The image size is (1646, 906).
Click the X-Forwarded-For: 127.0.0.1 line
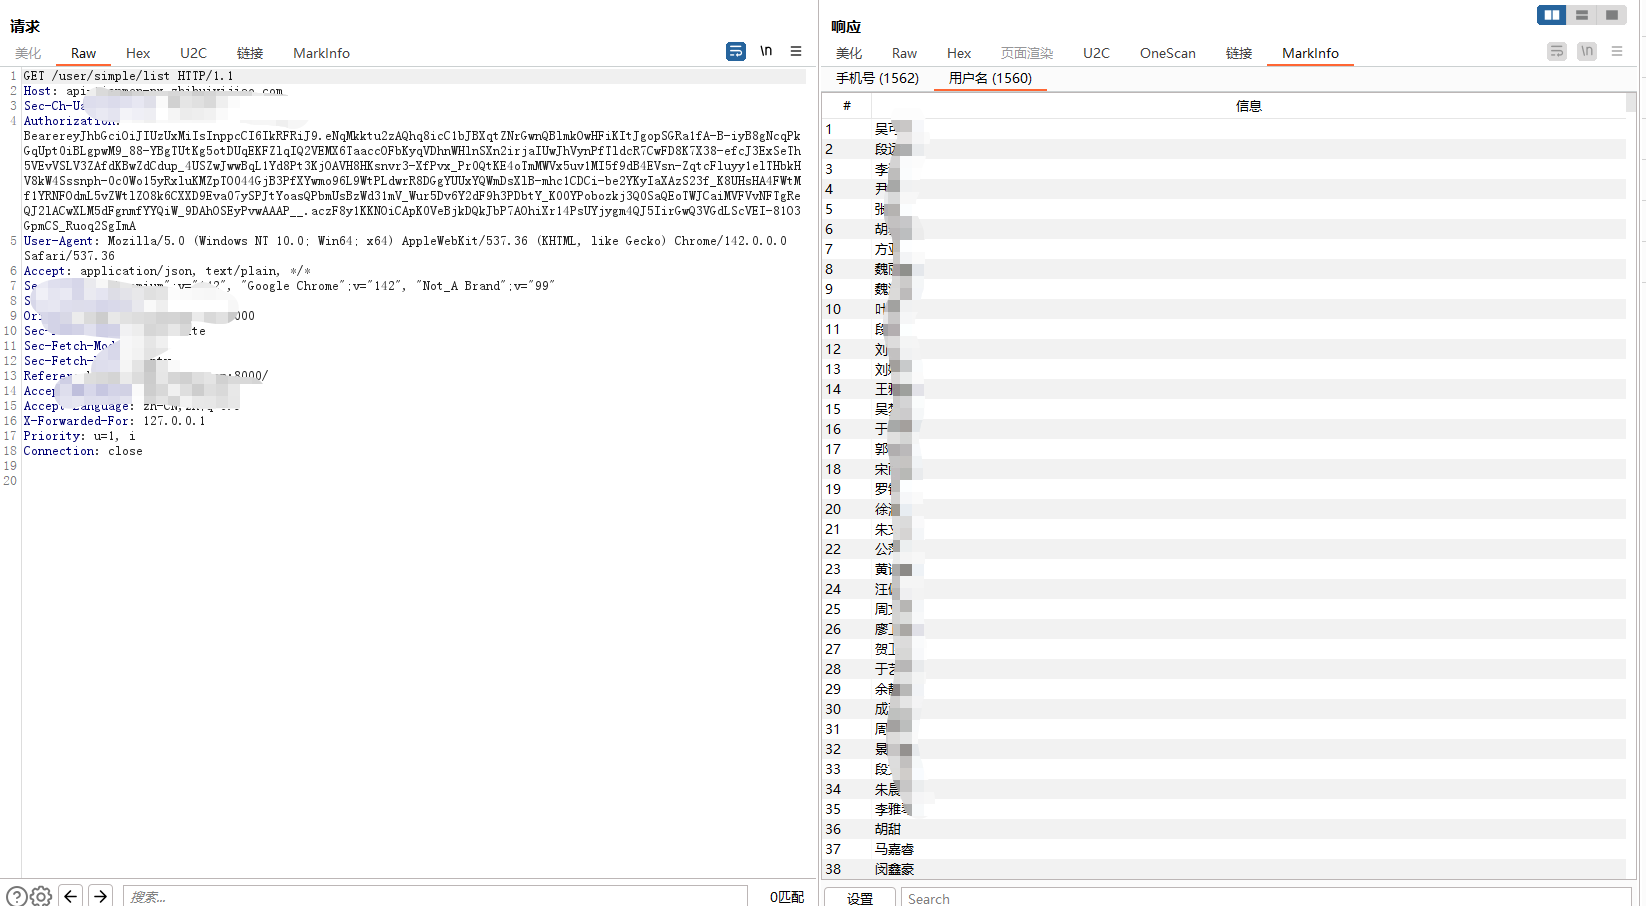[114, 421]
